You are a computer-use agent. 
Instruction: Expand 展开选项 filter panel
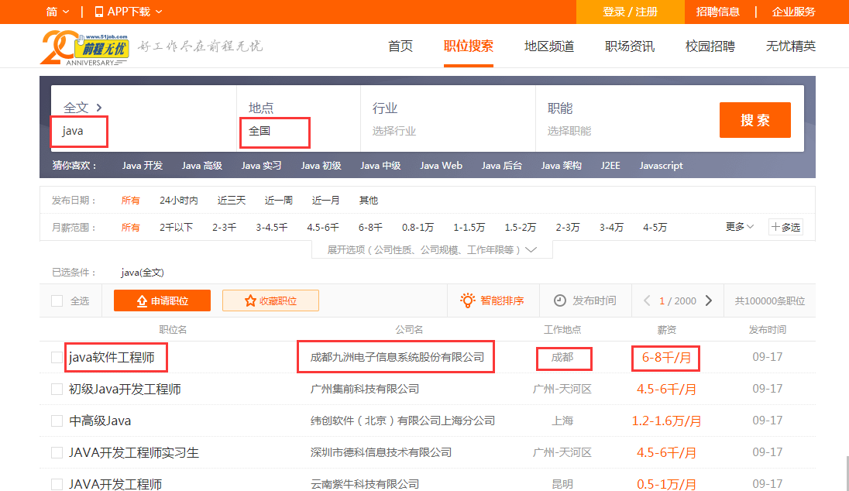432,250
